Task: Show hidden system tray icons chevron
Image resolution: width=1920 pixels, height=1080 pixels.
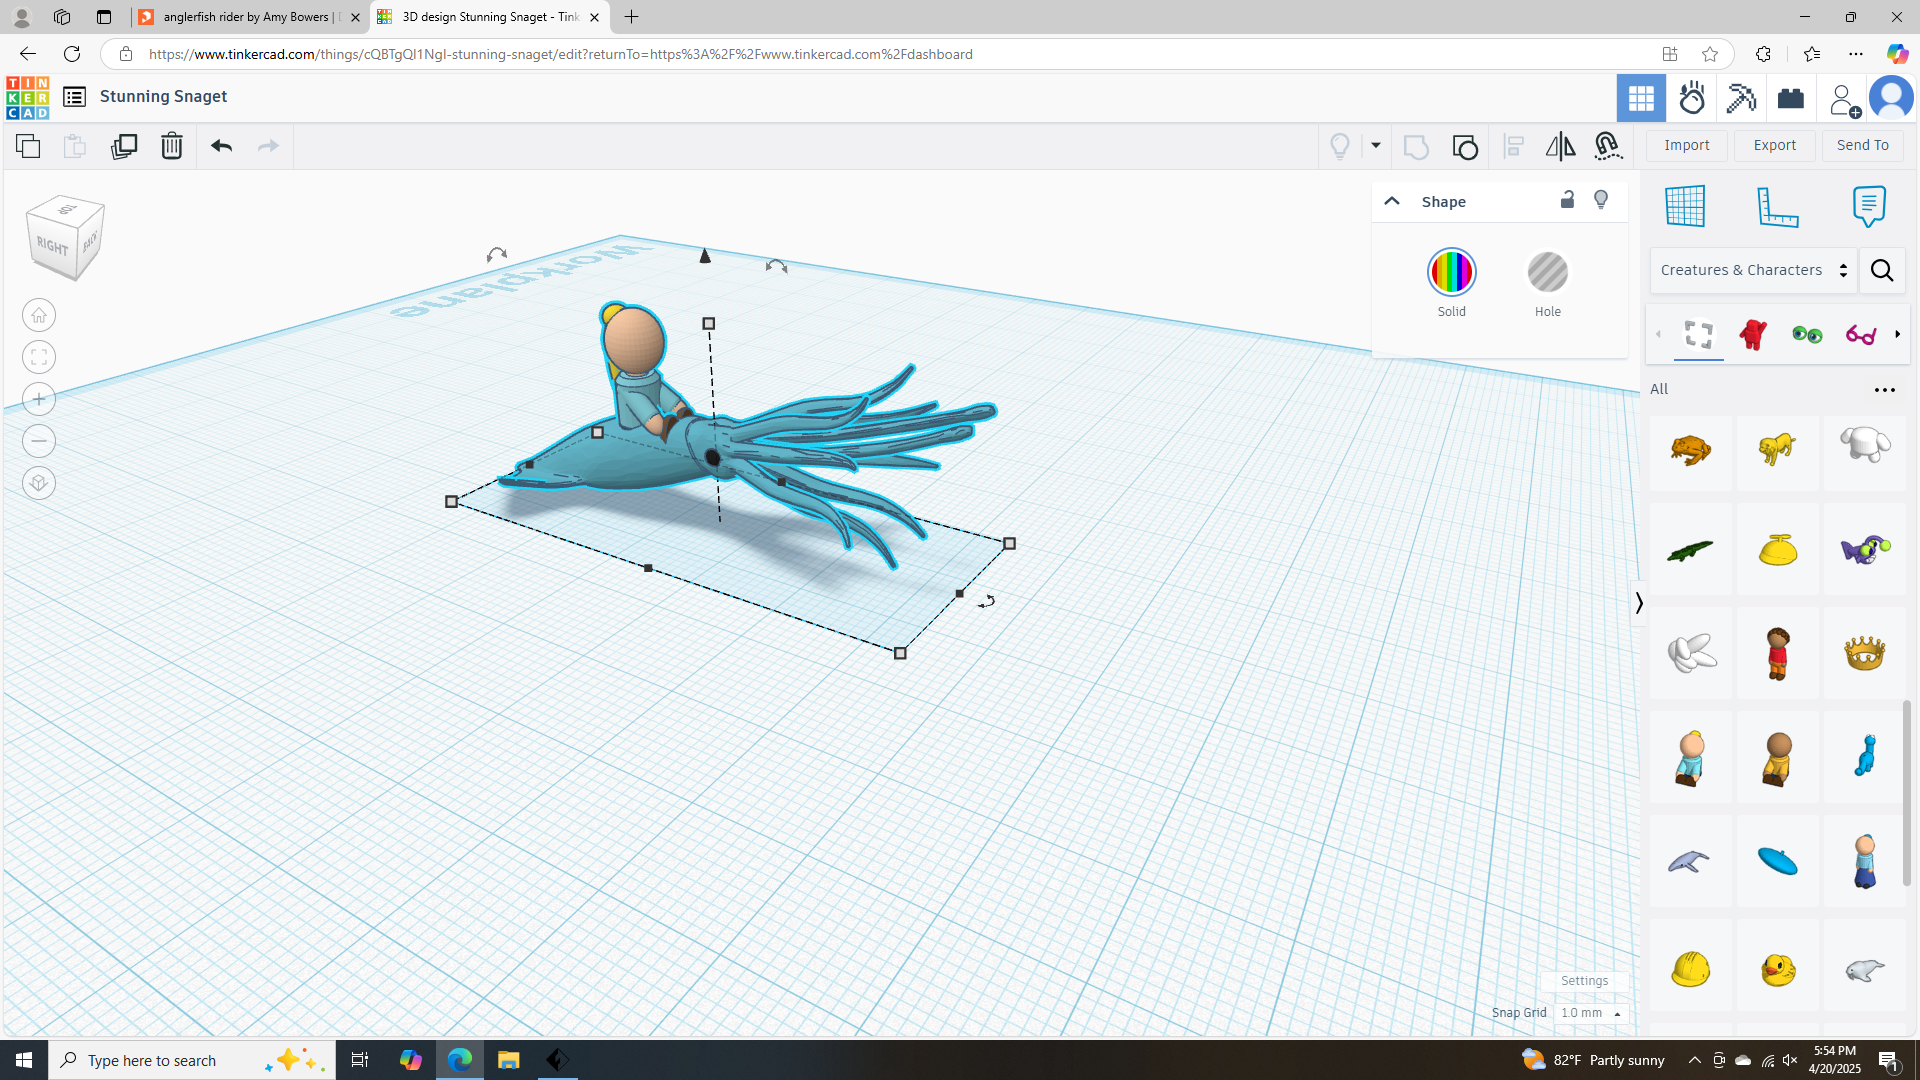Action: click(1694, 1060)
